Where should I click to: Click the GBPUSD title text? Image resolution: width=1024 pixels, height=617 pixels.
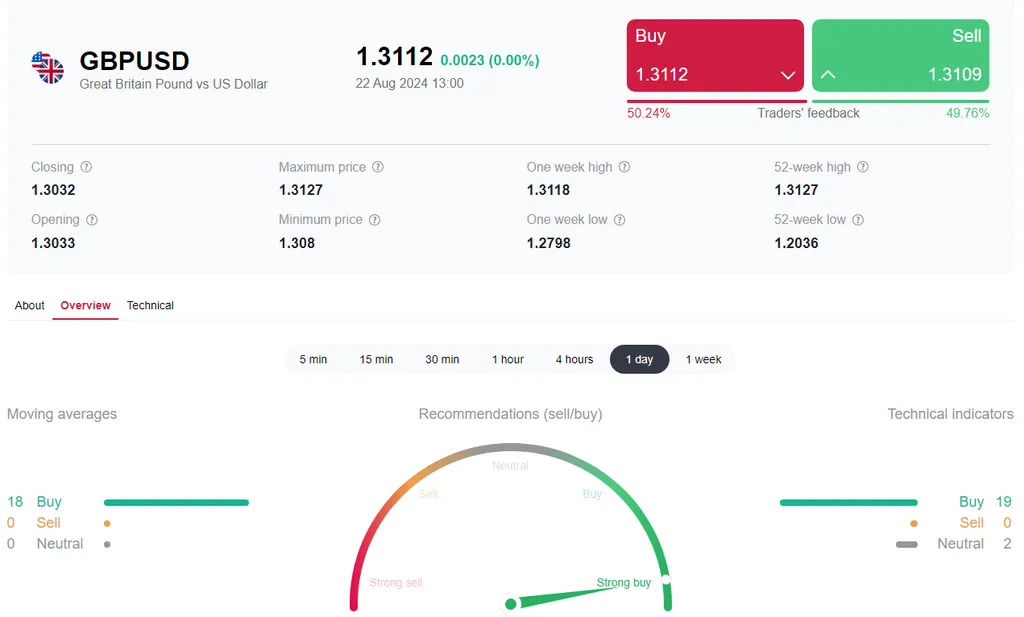(135, 61)
